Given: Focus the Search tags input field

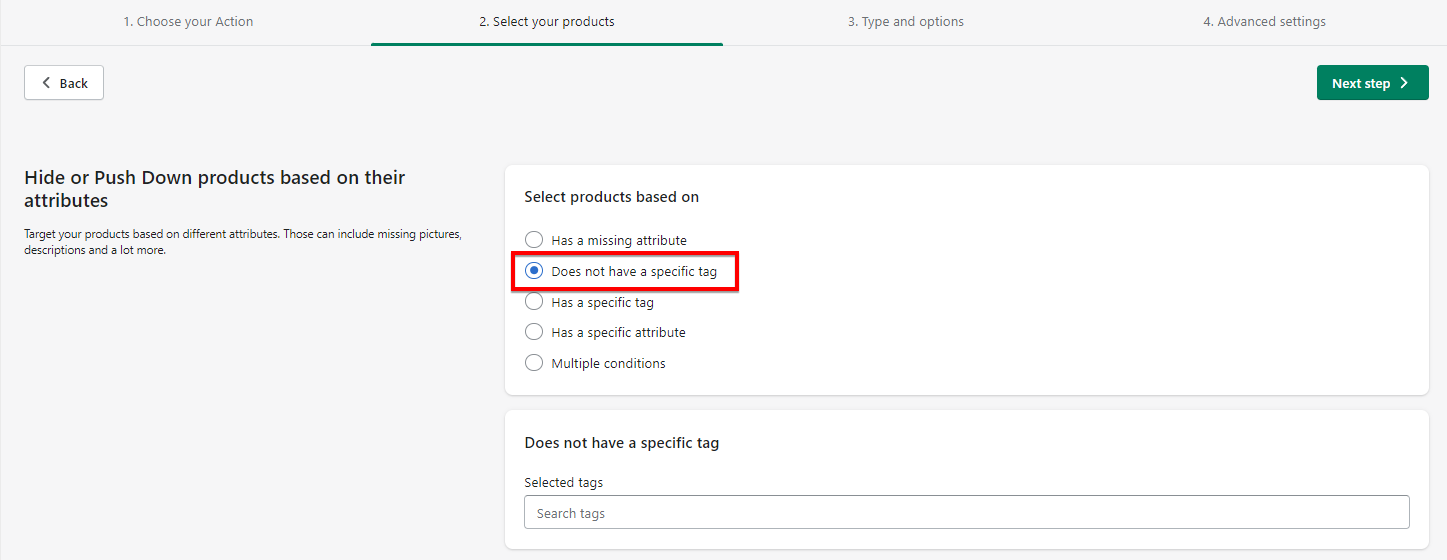Looking at the screenshot, I should click(x=966, y=513).
